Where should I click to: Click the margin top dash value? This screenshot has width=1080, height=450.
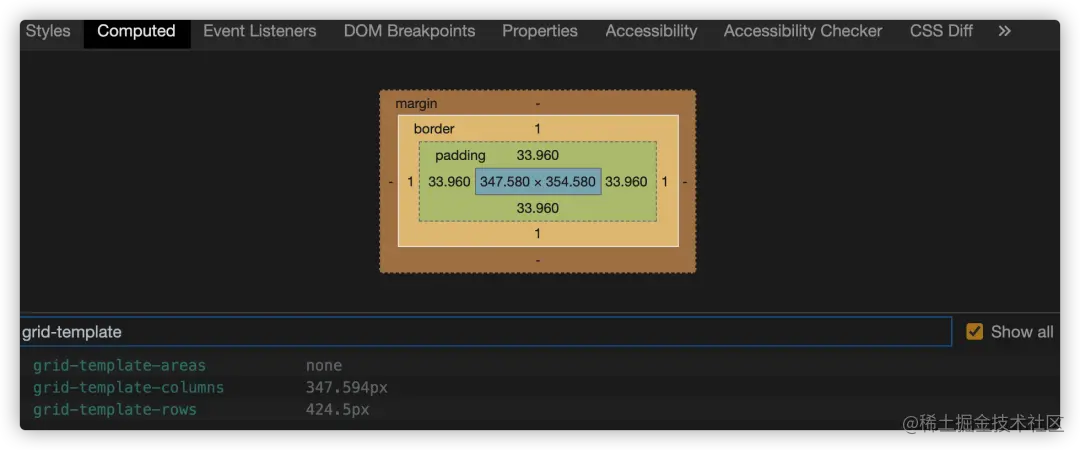tap(538, 103)
